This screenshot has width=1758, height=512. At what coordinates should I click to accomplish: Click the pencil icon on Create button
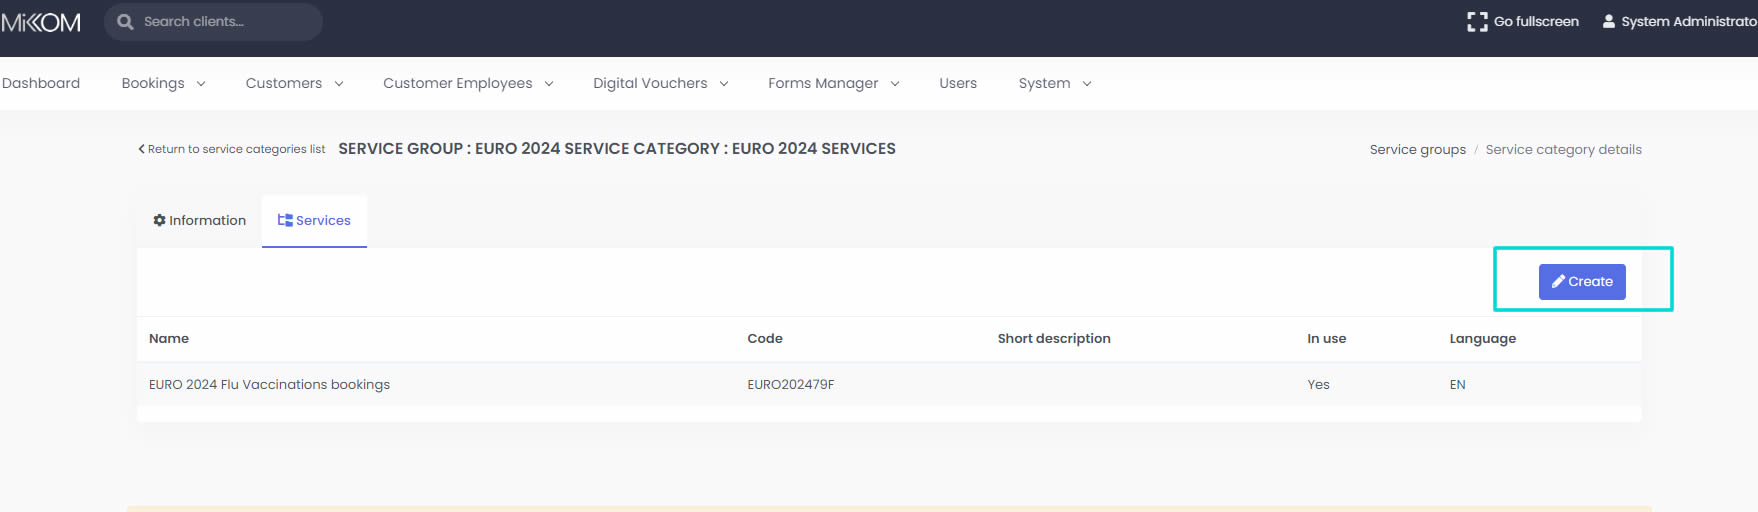point(1557,282)
